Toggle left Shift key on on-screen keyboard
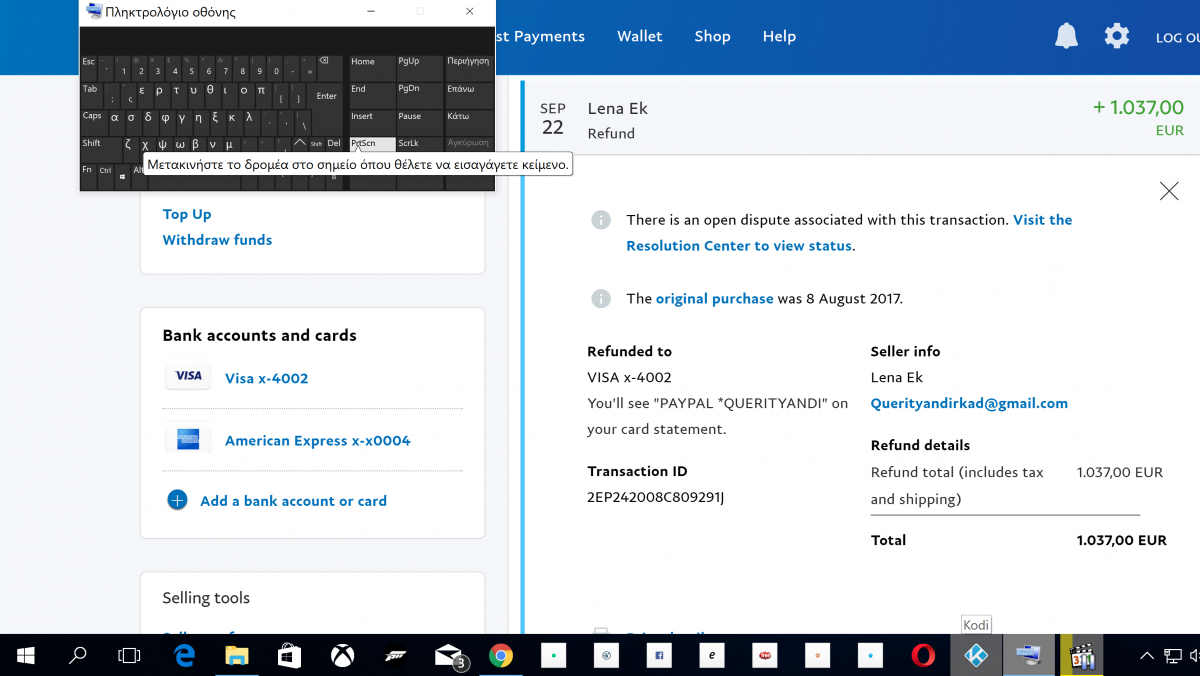1200x676 pixels. click(99, 149)
